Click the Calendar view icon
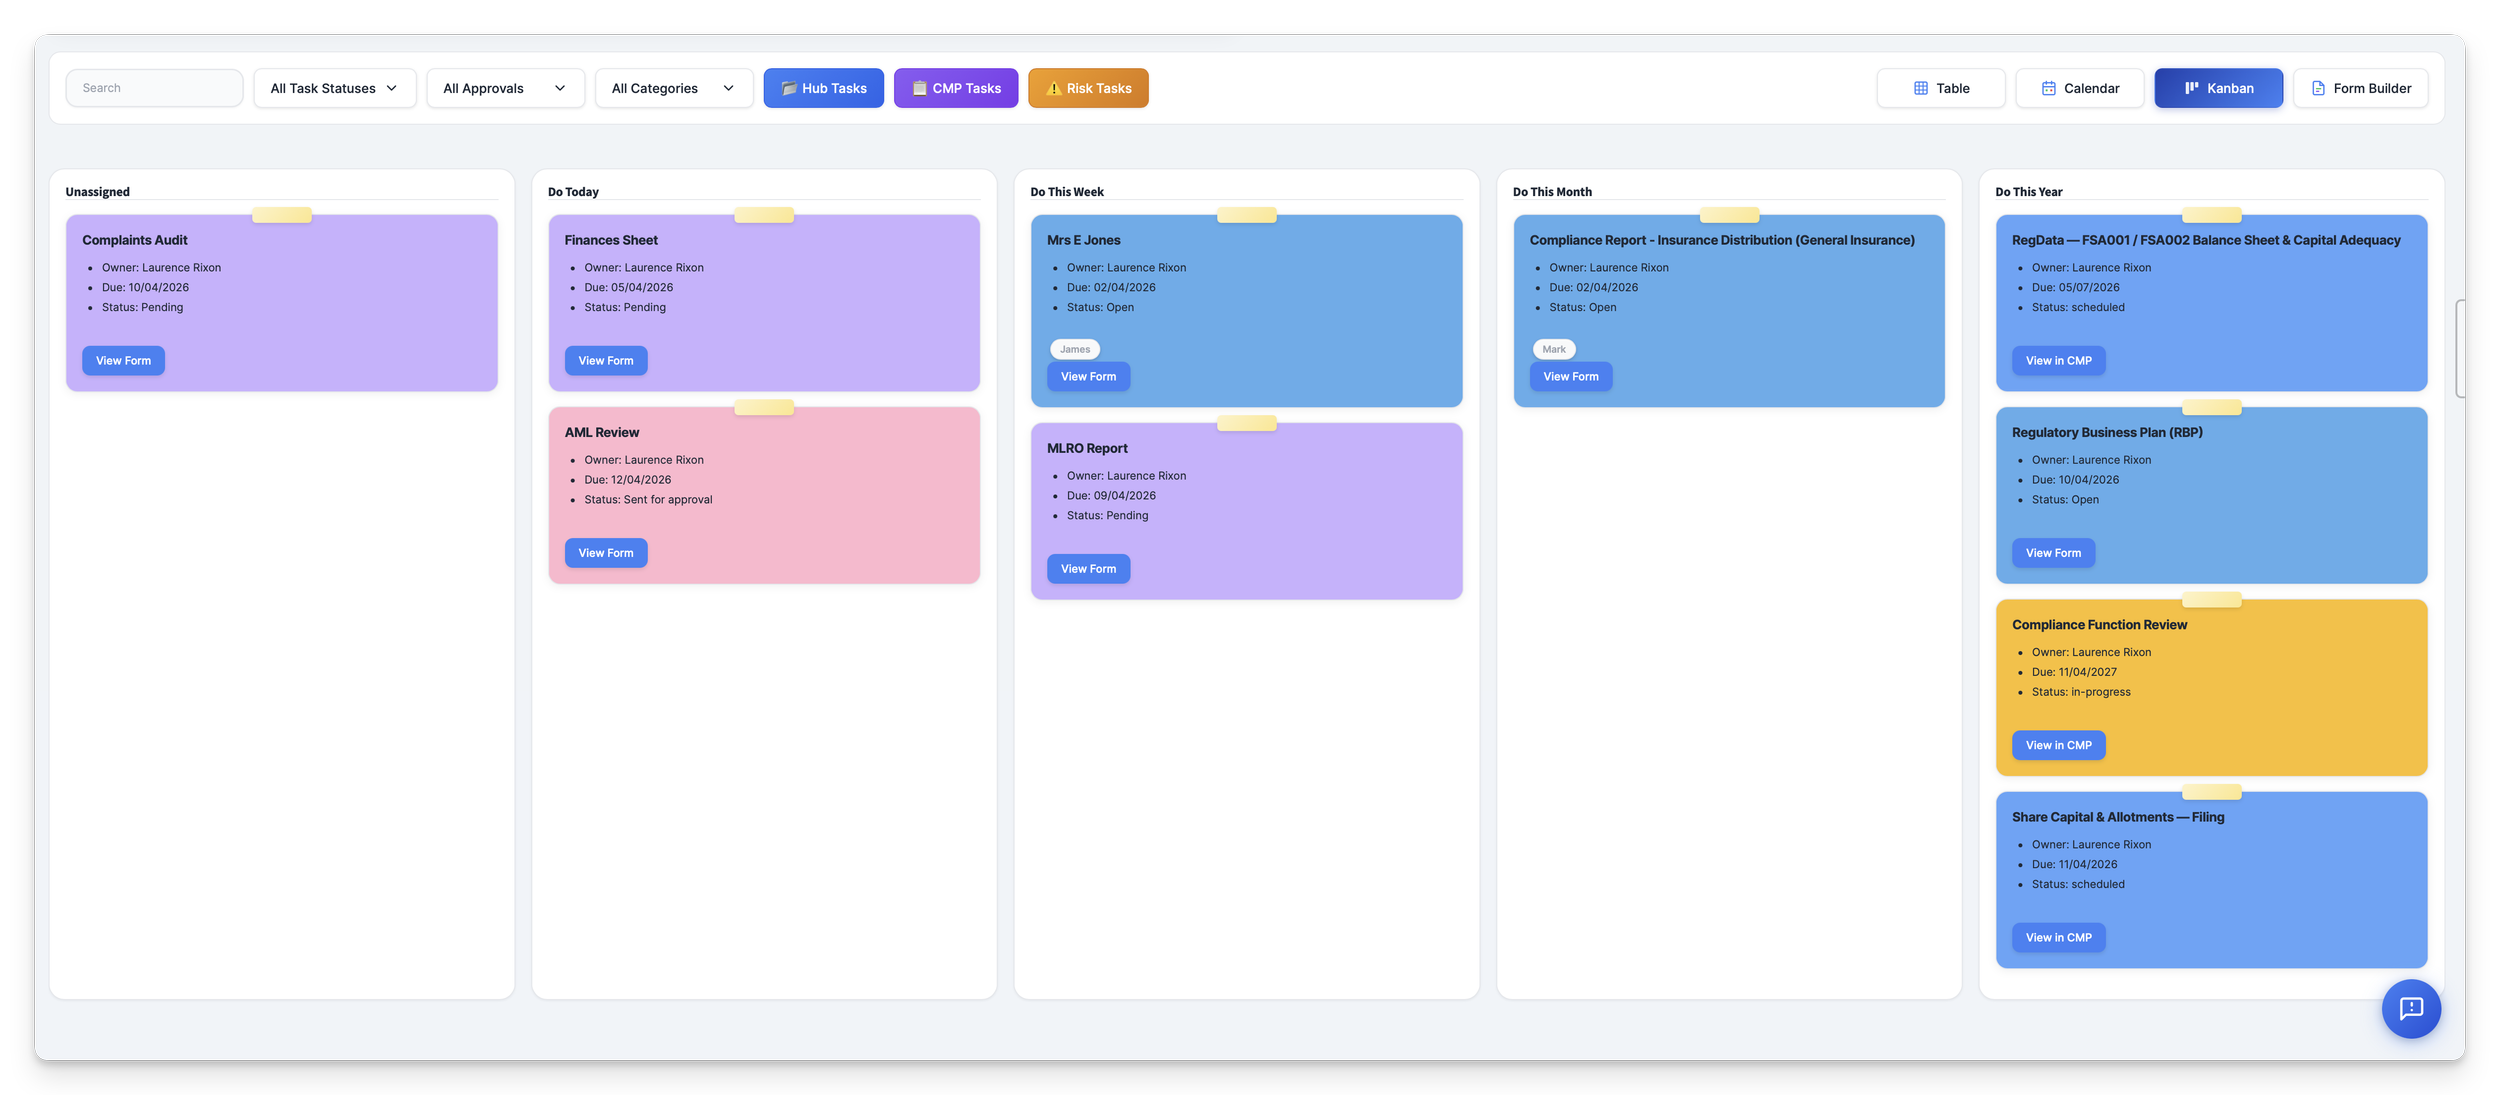This screenshot has height=1095, width=2500. (x=2048, y=88)
